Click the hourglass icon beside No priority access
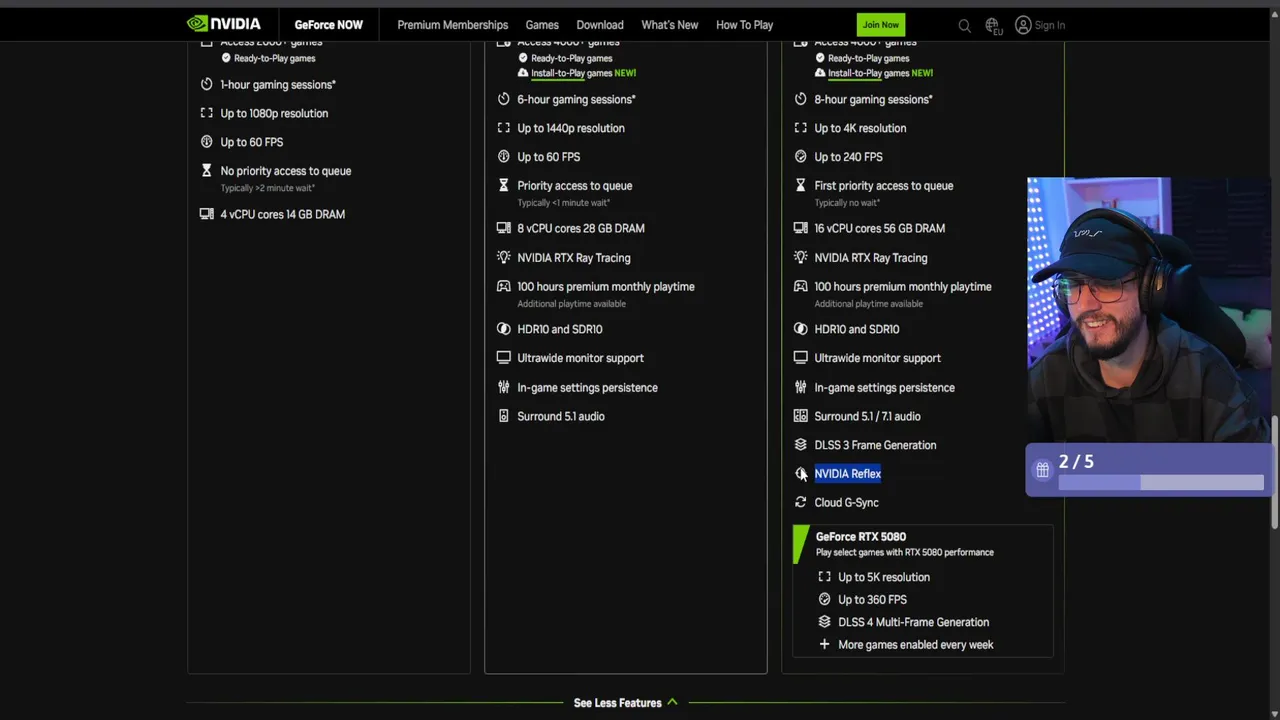Screen dimensions: 1280x720 pos(206,171)
